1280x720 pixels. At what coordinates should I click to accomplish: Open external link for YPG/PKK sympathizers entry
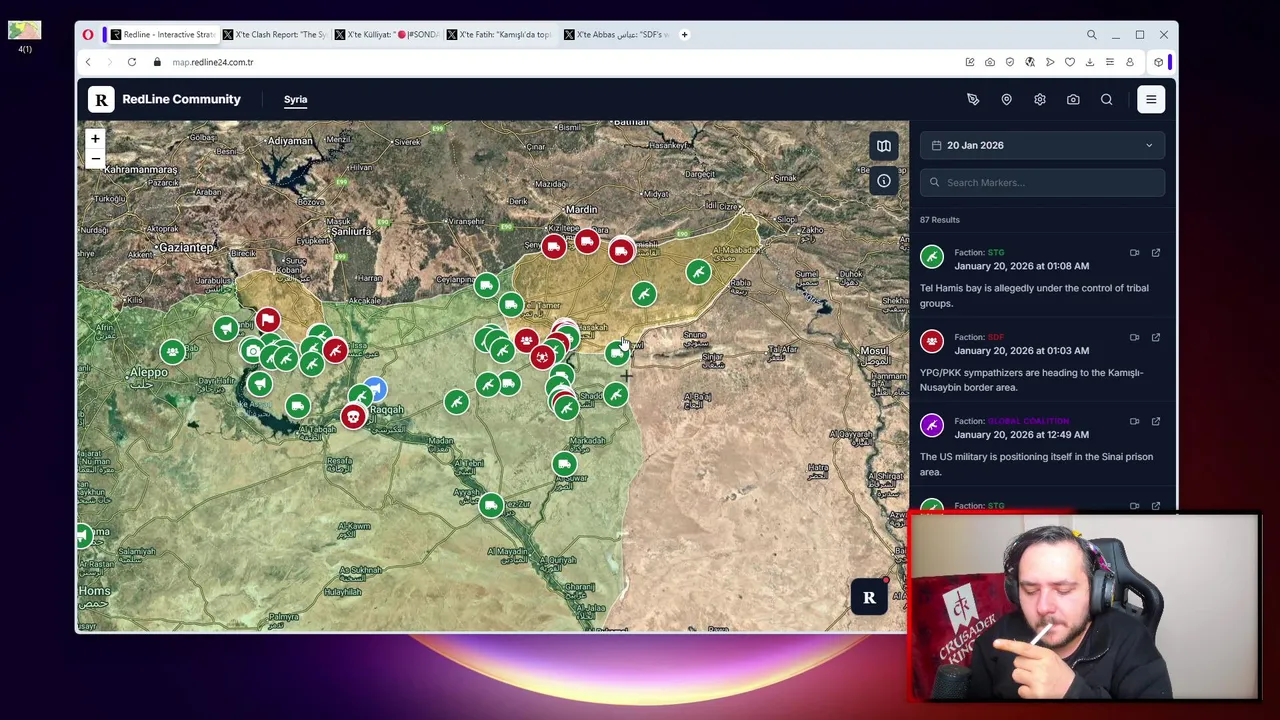coord(1155,337)
